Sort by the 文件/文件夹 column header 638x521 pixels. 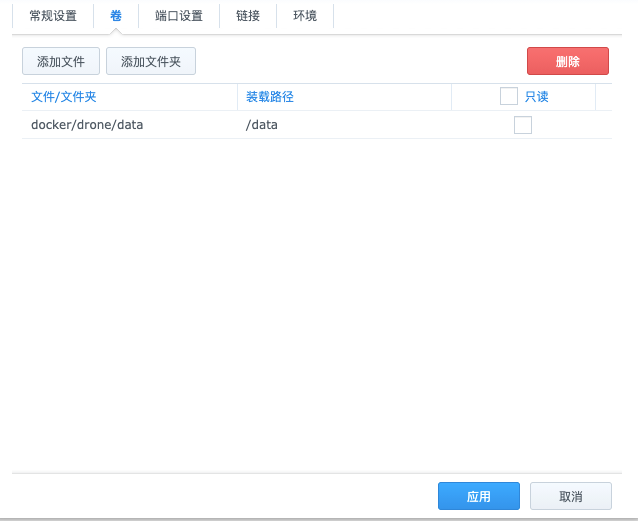tap(64, 97)
